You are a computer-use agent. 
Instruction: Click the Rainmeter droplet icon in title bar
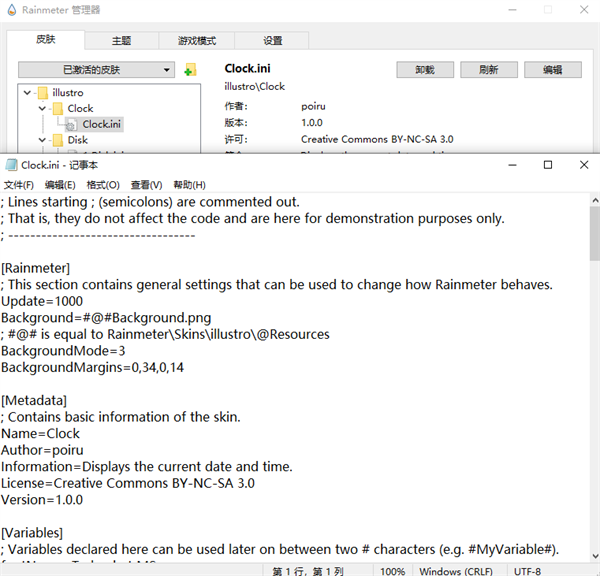pyautogui.click(x=12, y=10)
